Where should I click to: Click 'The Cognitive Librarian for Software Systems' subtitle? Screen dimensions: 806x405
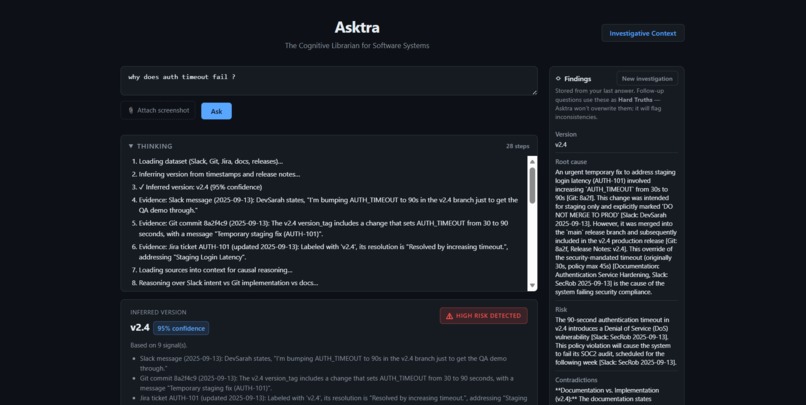click(357, 46)
